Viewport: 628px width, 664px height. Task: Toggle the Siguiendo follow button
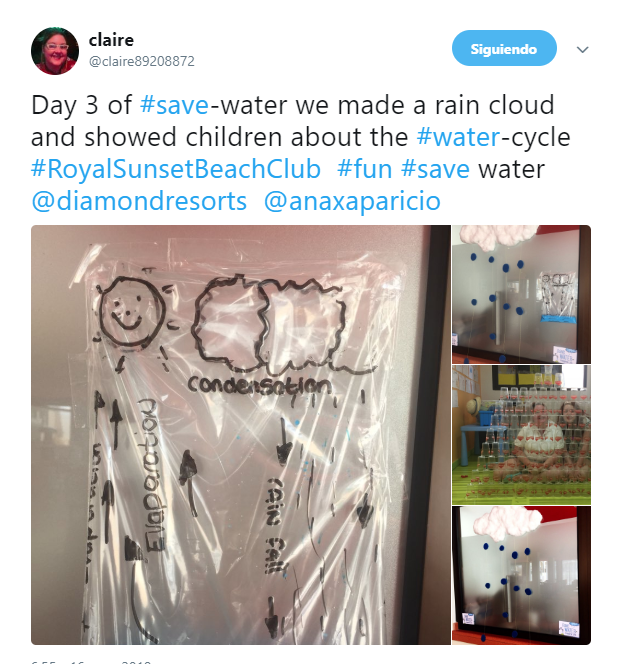pyautogui.click(x=504, y=48)
